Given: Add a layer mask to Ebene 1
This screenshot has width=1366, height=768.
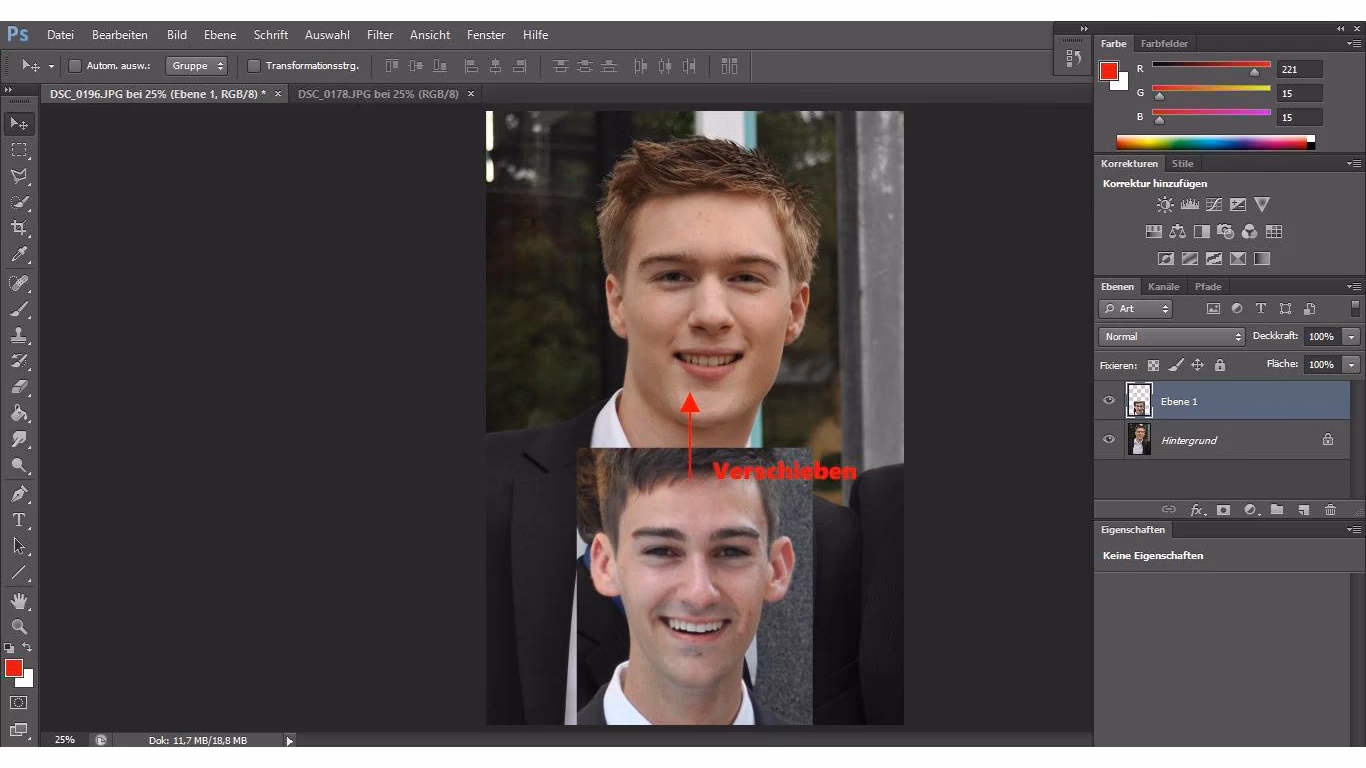Looking at the screenshot, I should tap(1223, 510).
